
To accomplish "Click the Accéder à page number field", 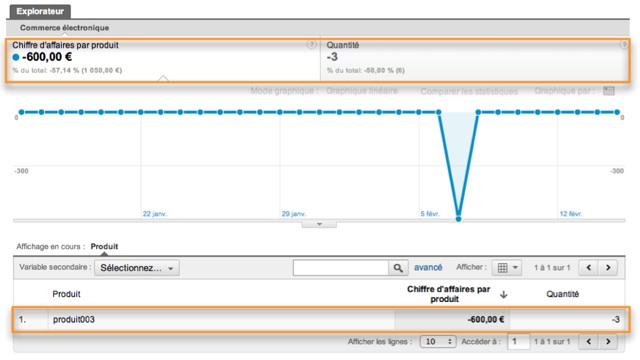I will 518,342.
